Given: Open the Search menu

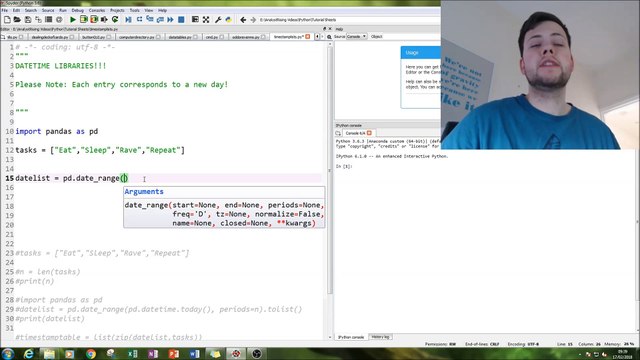Looking at the screenshot, I should click(31, 10).
